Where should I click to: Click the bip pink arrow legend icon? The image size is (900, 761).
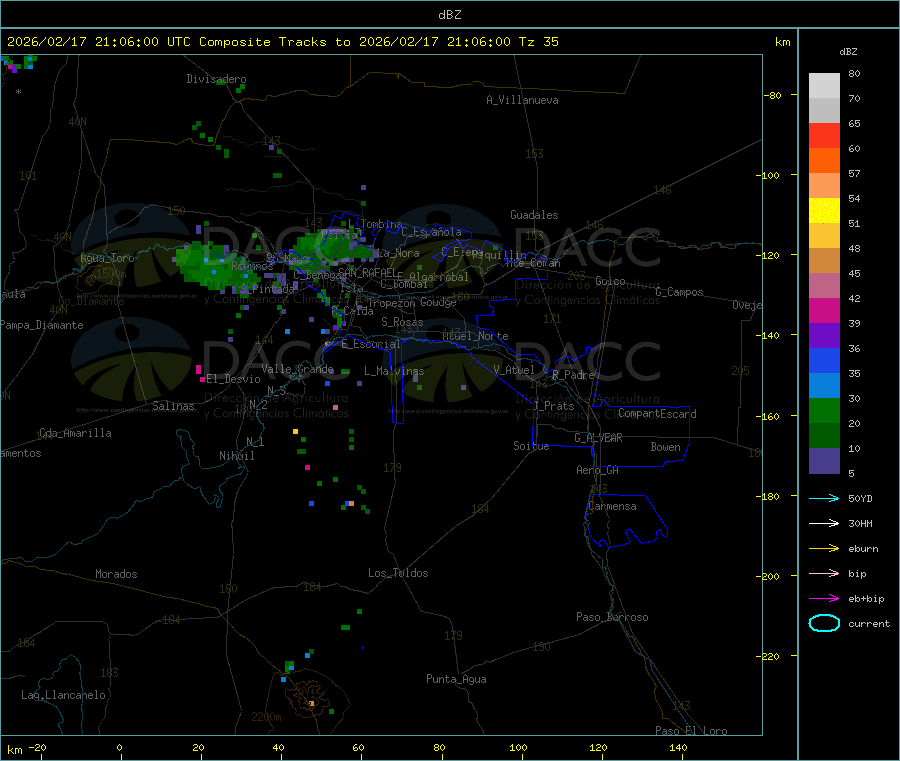click(824, 573)
